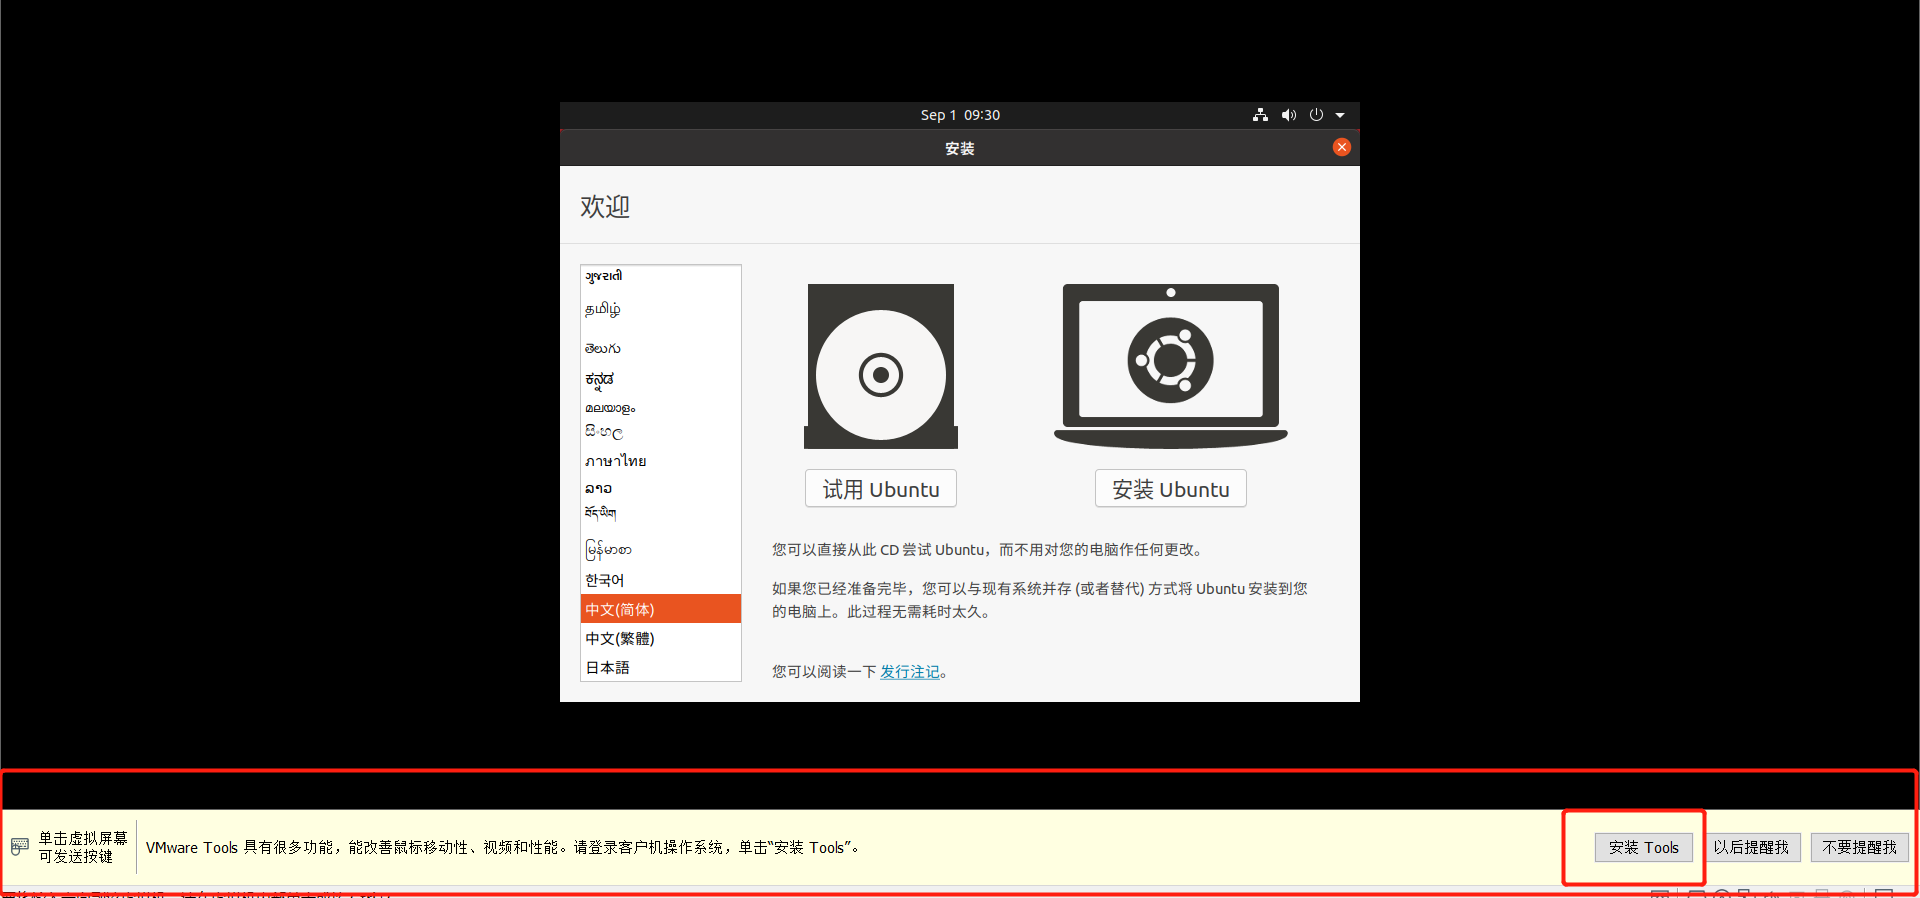Select ಕನ್ನಡ in the language list
1920x898 pixels.
click(660, 379)
